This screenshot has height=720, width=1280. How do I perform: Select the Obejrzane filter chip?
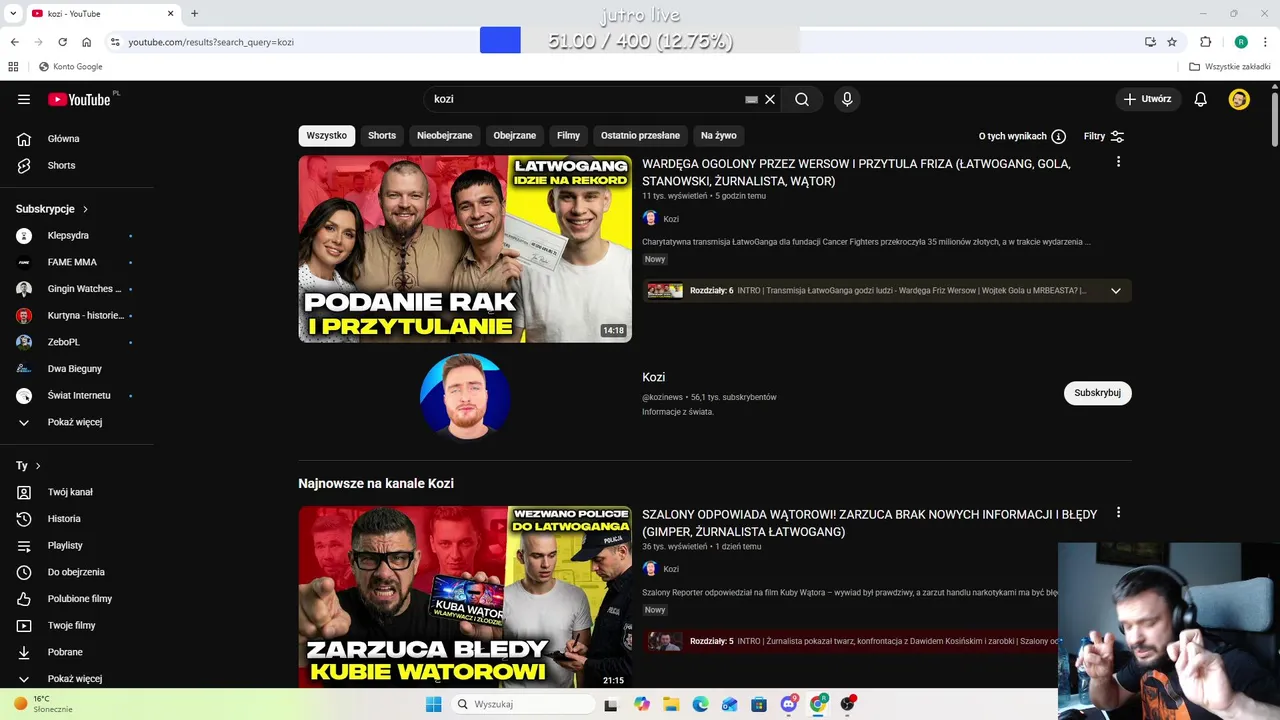(x=515, y=136)
